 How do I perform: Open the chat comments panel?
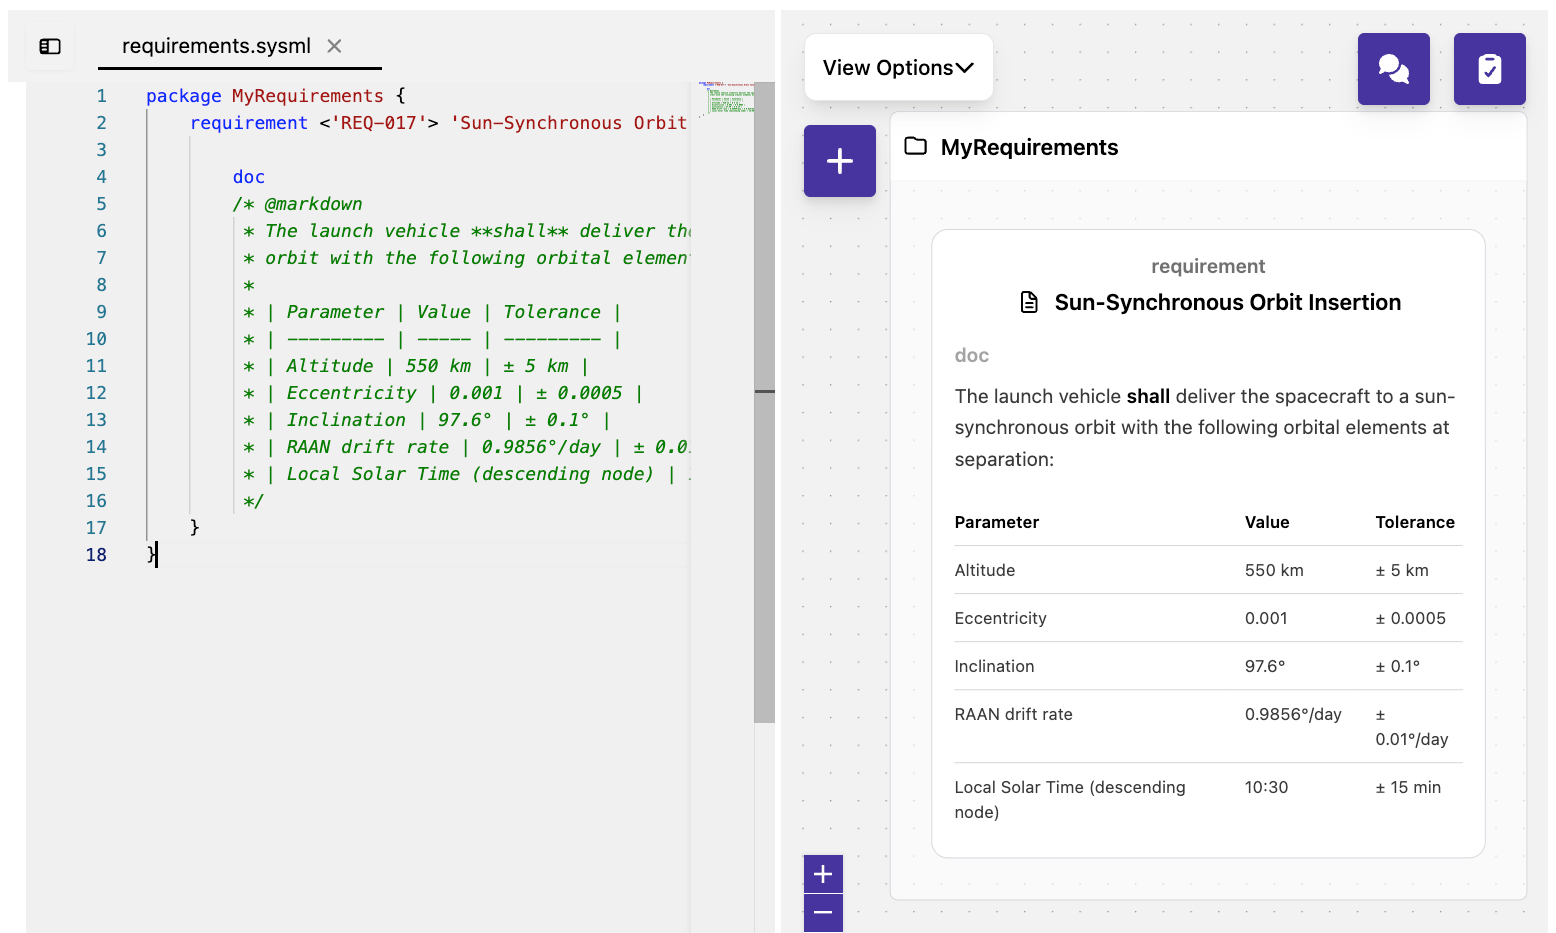pyautogui.click(x=1393, y=69)
